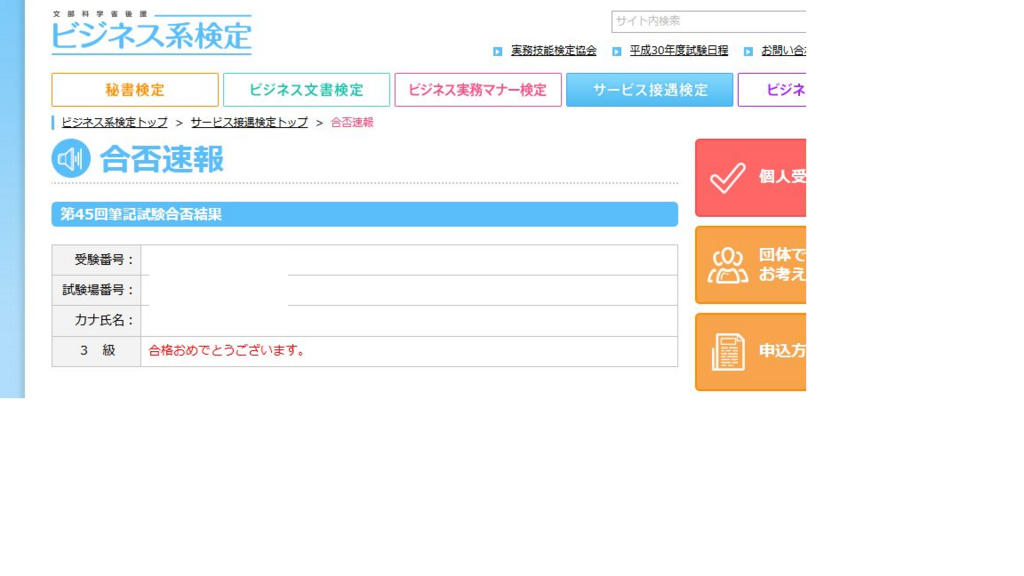The height and width of the screenshot is (576, 1024).
Task: Click the 第45回筆記試験合否結果 heading bar
Action: point(364,214)
